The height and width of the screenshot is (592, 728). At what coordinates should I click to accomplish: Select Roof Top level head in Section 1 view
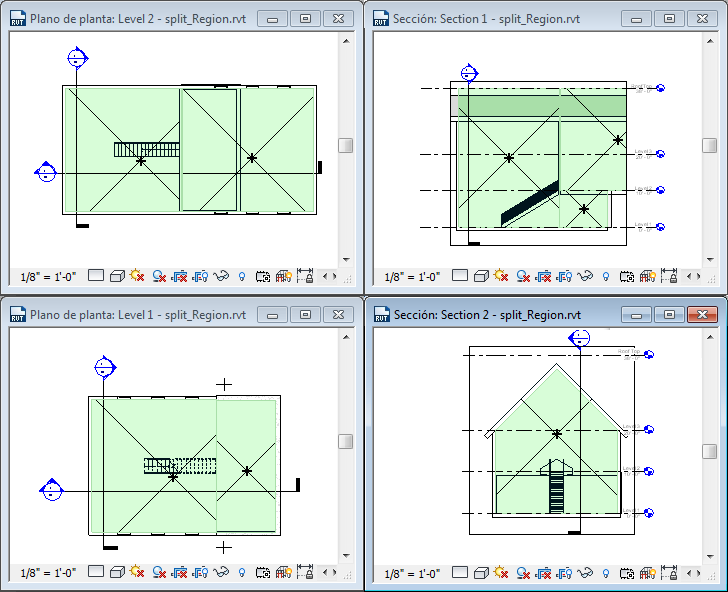(x=661, y=88)
